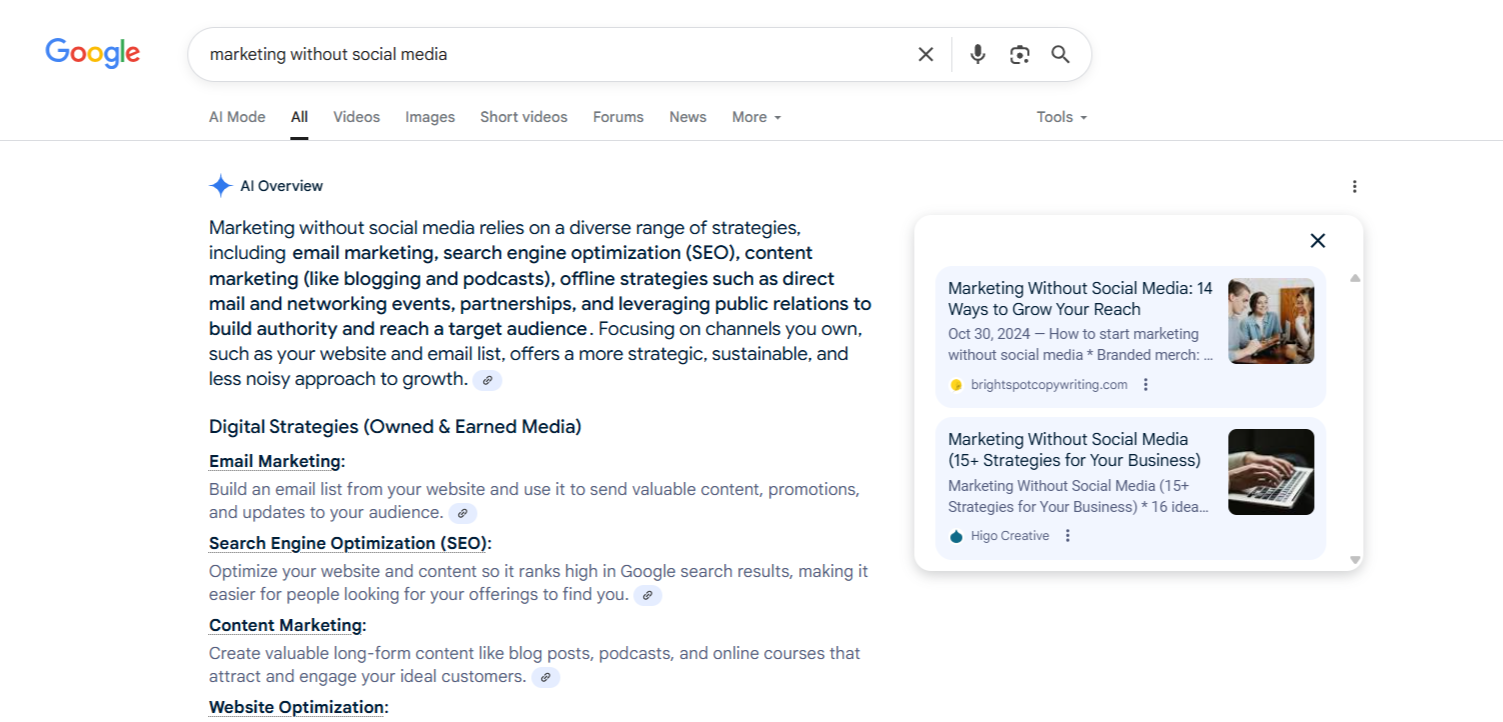Screen dimensions: 1503x722
Task: Click the typing-hands thumbnail on the Higo Creative card
Action: click(x=1271, y=471)
